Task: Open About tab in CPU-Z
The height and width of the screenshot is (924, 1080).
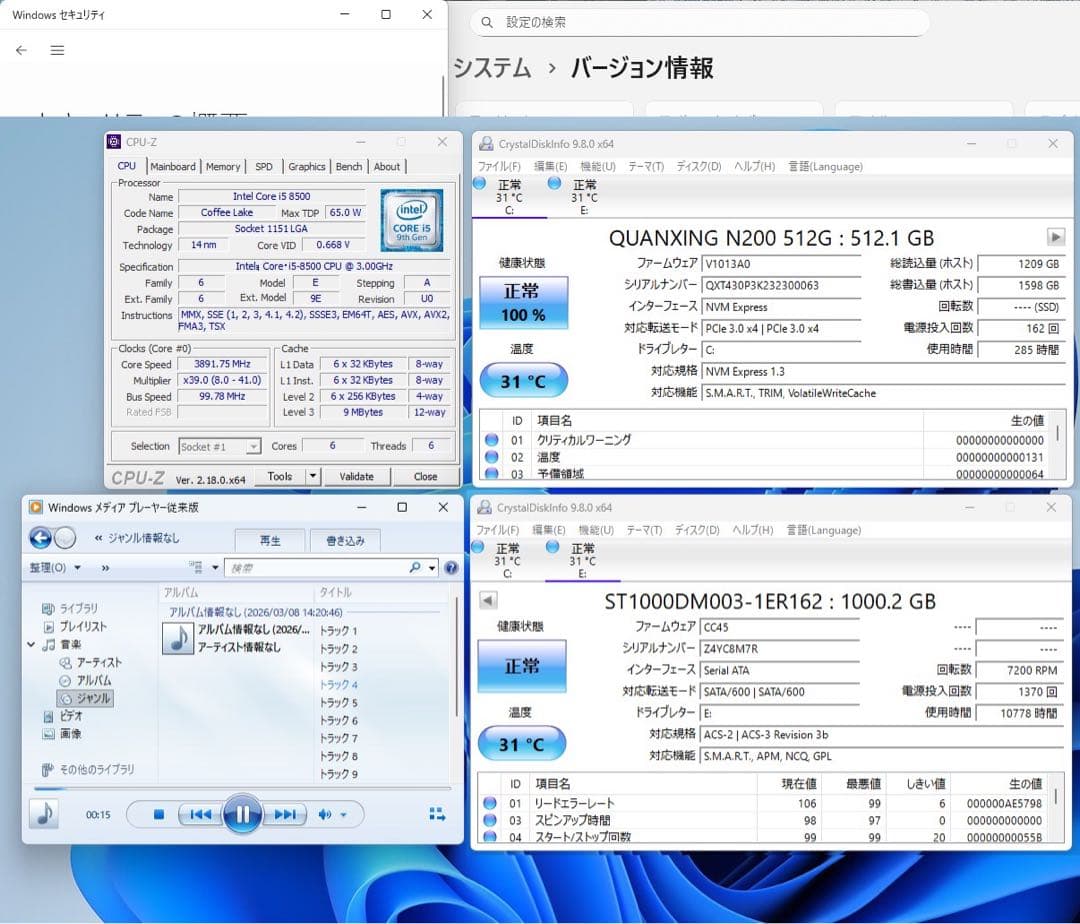Action: [x=387, y=167]
